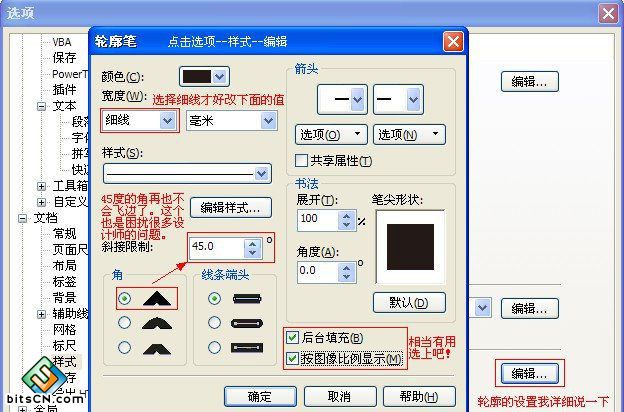Expand the 自定义 tree node
Screen dimensions: 624x412
tap(41, 202)
